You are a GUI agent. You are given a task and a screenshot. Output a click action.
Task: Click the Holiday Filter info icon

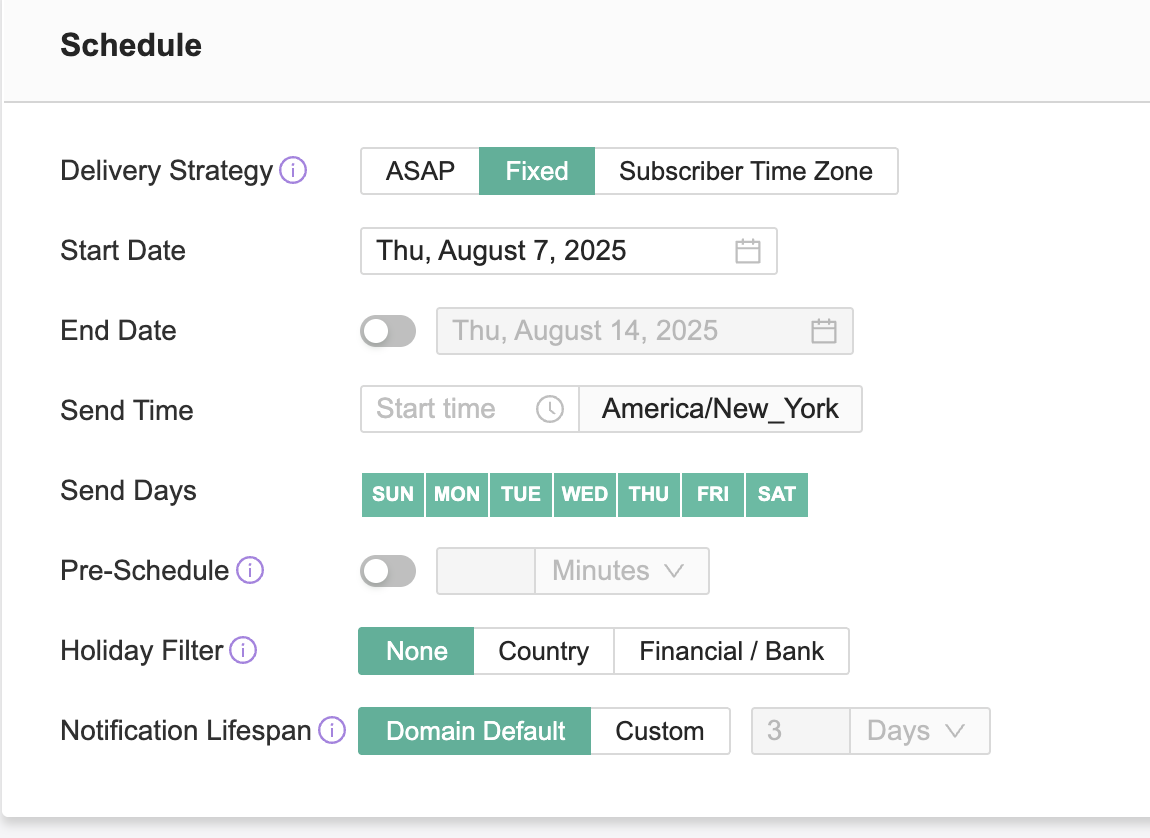coord(243,651)
